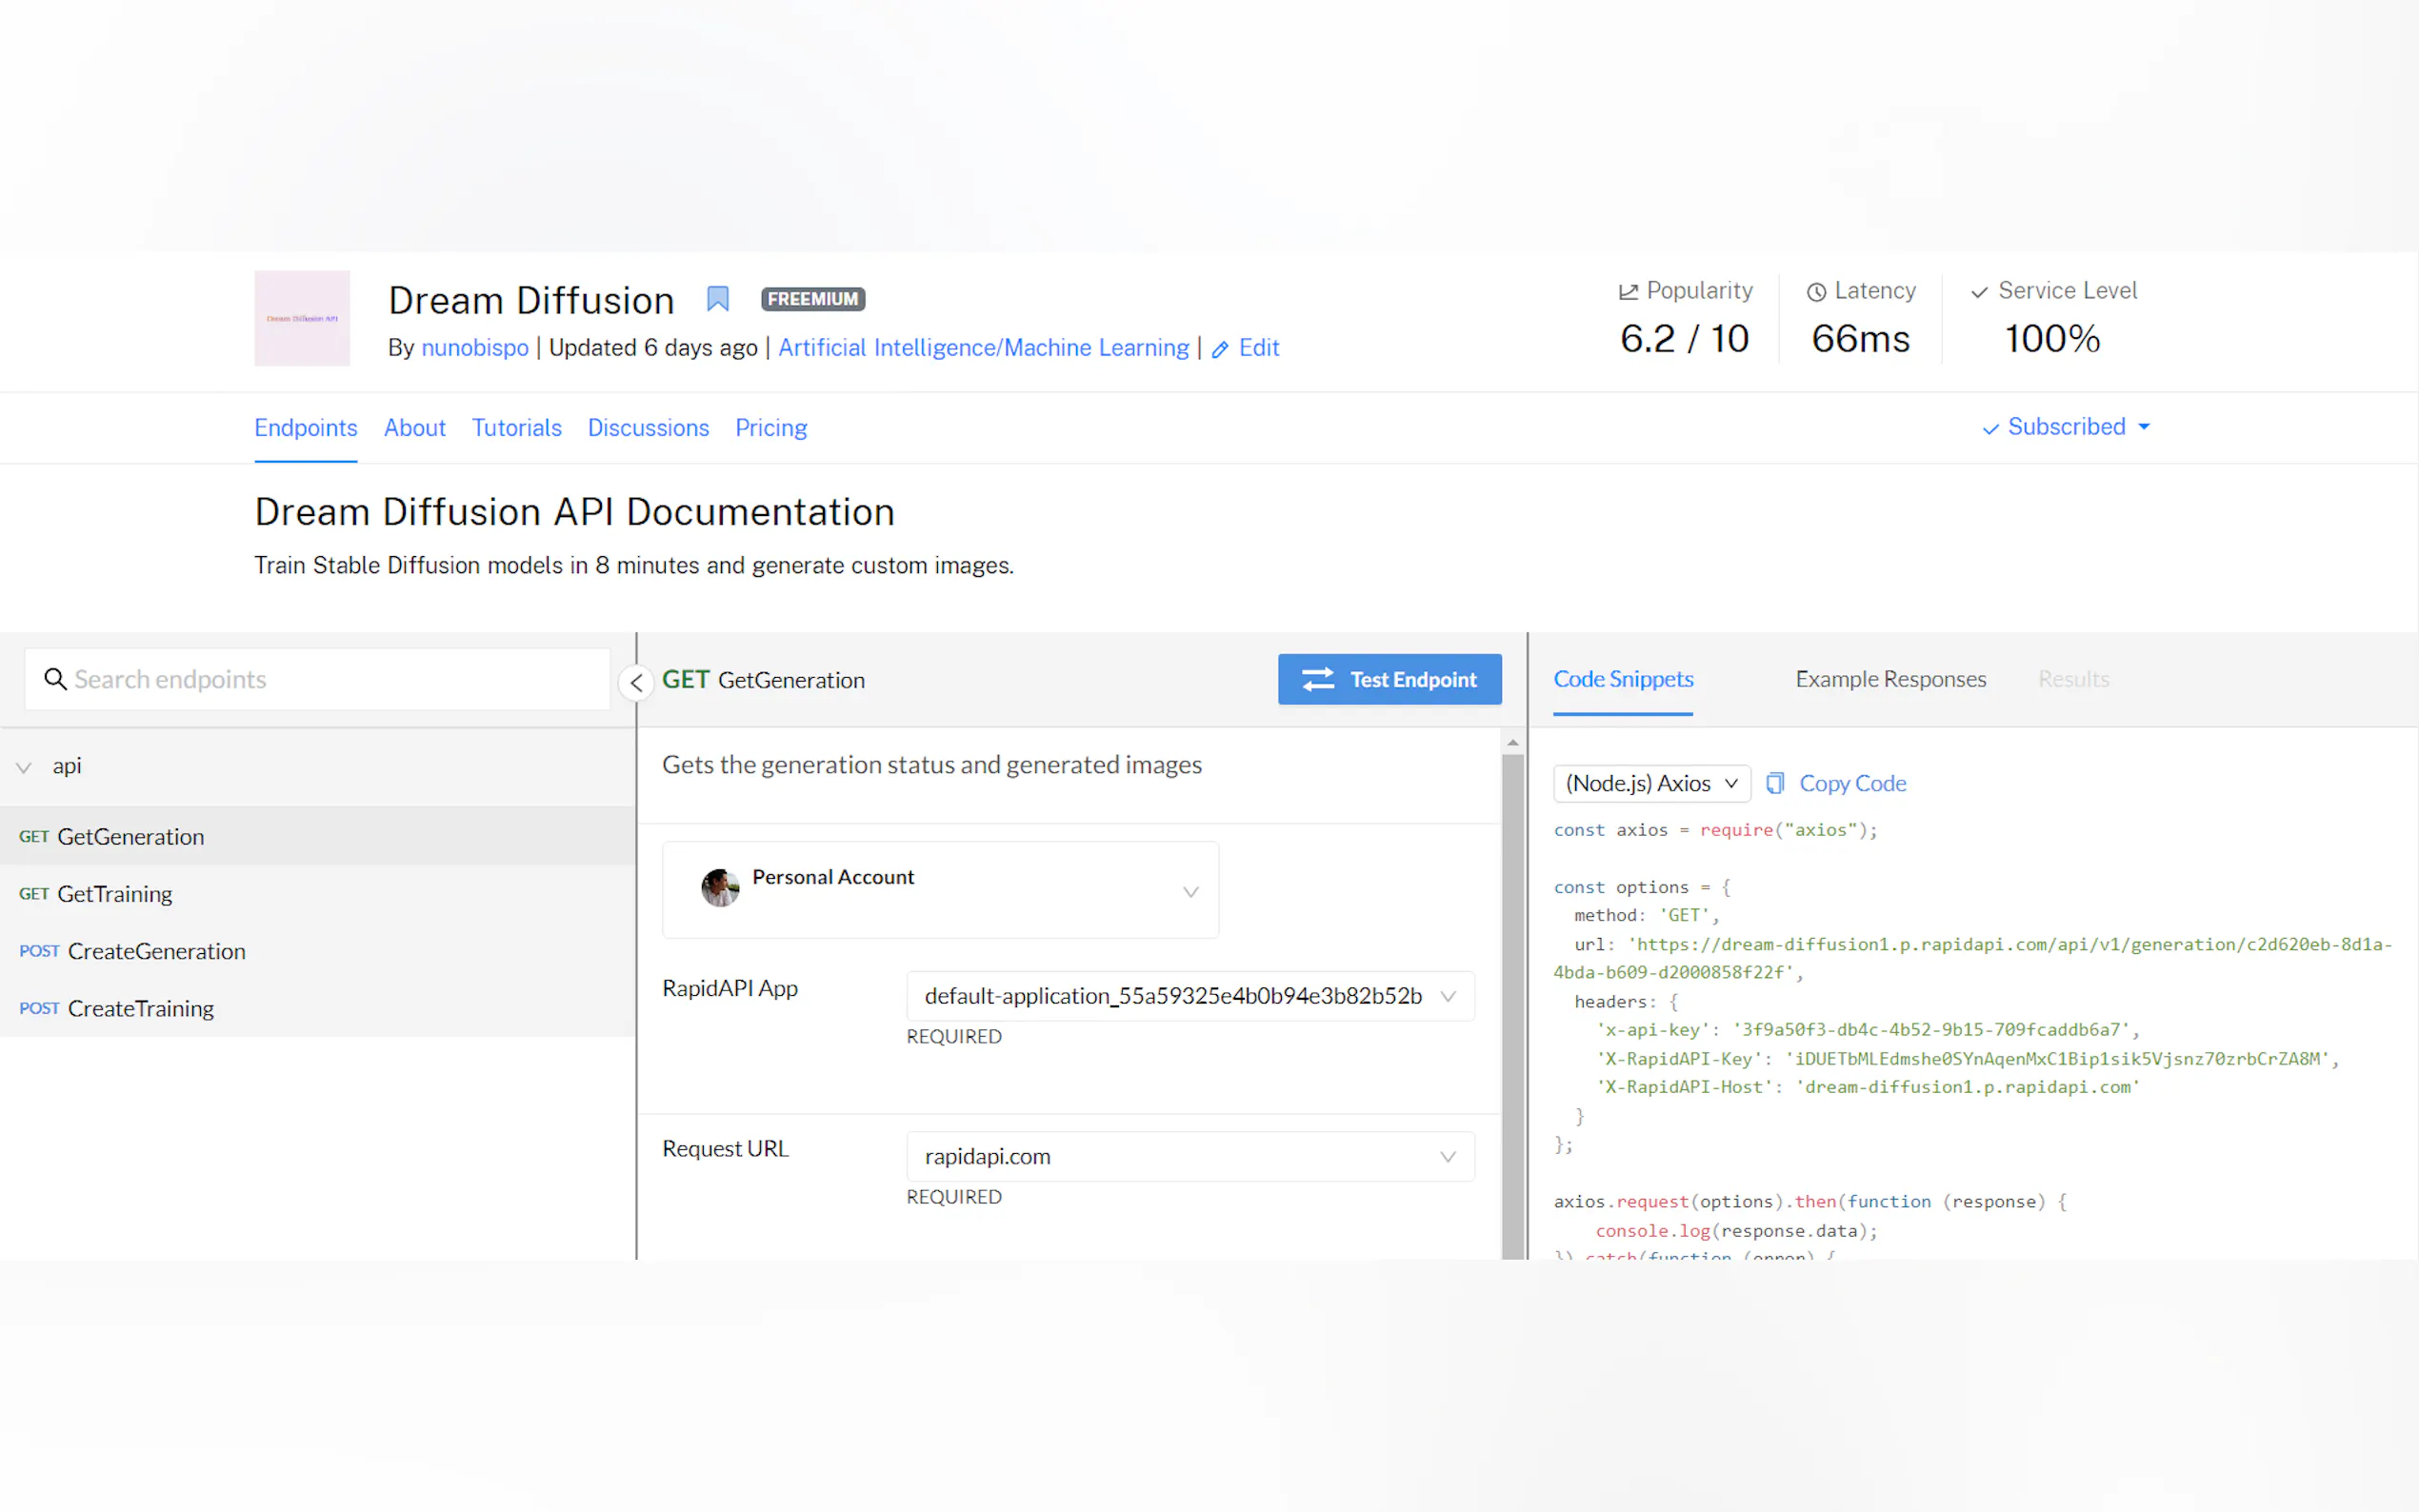Click the pencil Edit icon
This screenshot has height=1512, width=2419.
click(x=1219, y=349)
